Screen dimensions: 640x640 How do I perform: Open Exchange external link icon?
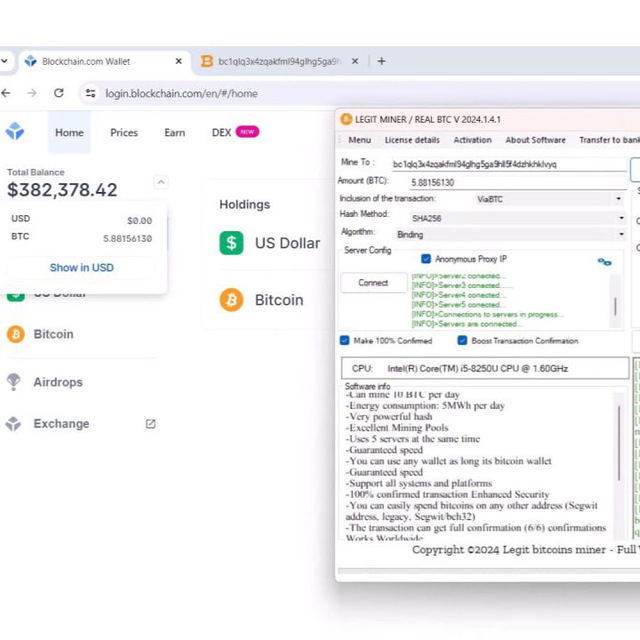tap(150, 424)
